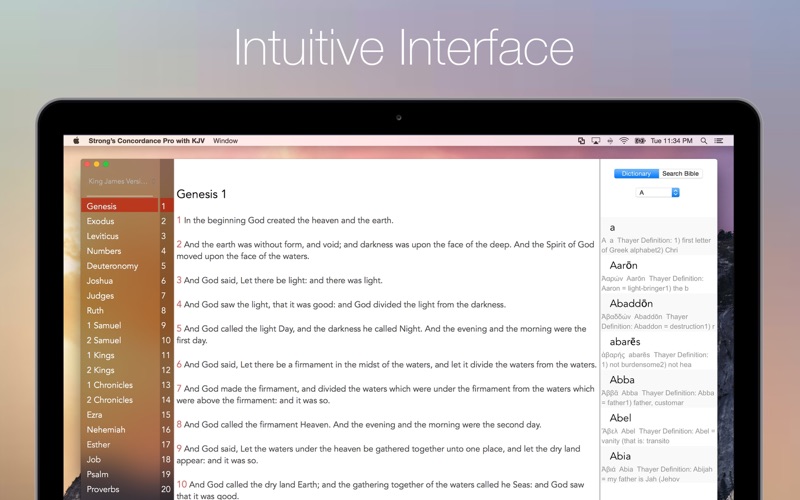
Task: Open the AirPlay menu bar icon
Action: 595,141
